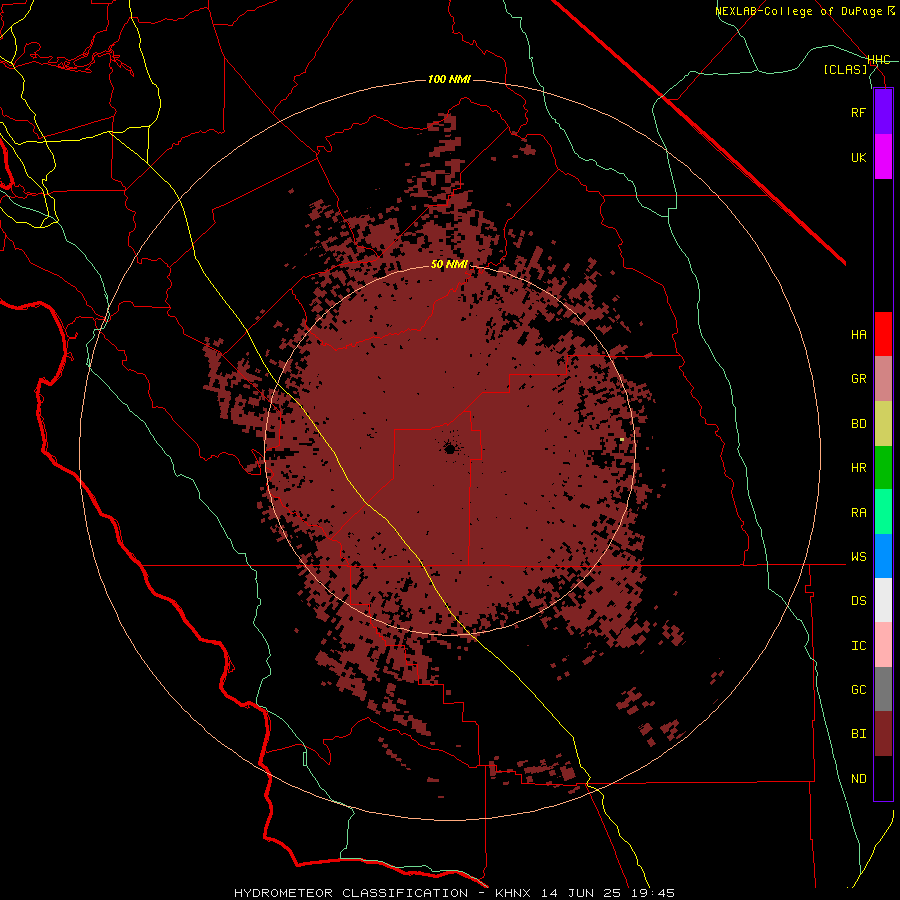The width and height of the screenshot is (900, 900).
Task: Click the small yellow-green pixel in the echo
Action: click(622, 440)
